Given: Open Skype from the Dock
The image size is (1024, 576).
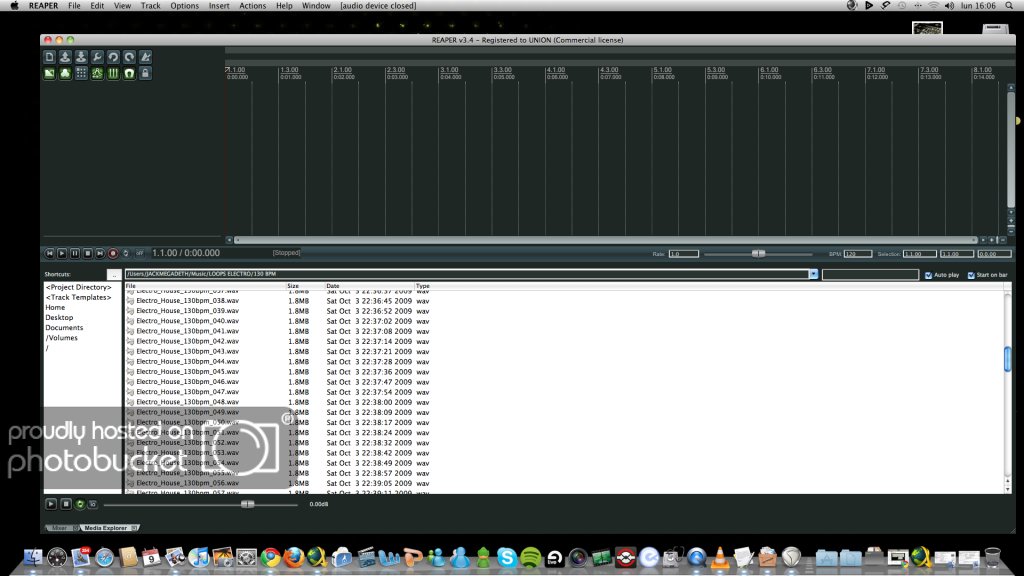Looking at the screenshot, I should [x=506, y=557].
